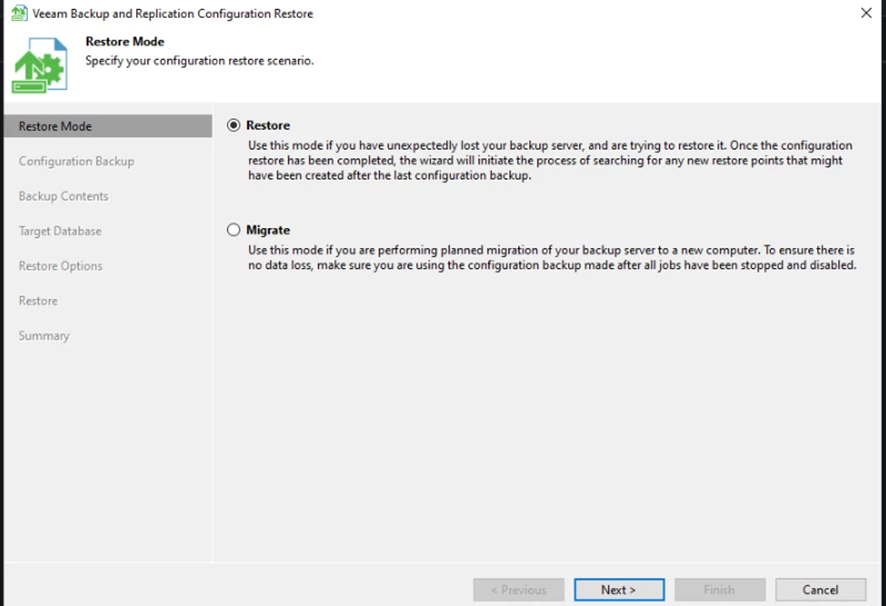Click the green configuration restore wizard icon
This screenshot has height=606, width=886.
(x=39, y=65)
